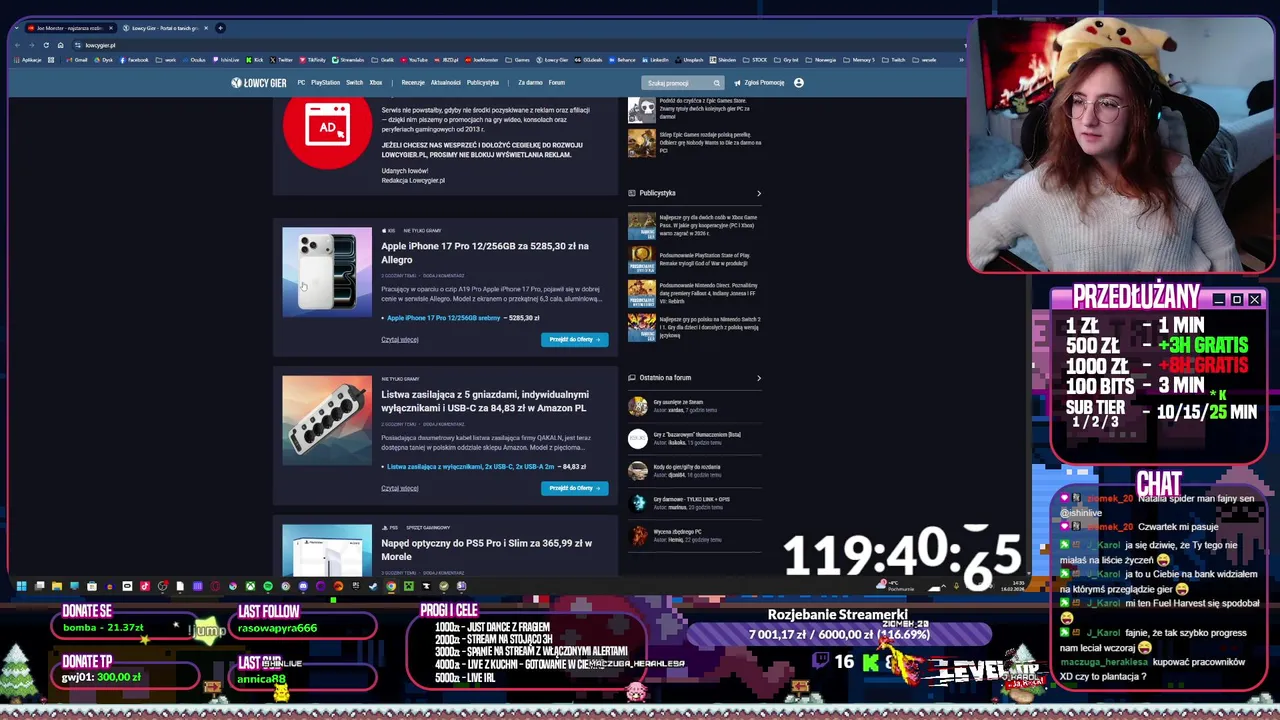
Task: Click the search magnifier in Szukaj promocji
Action: coord(716,83)
